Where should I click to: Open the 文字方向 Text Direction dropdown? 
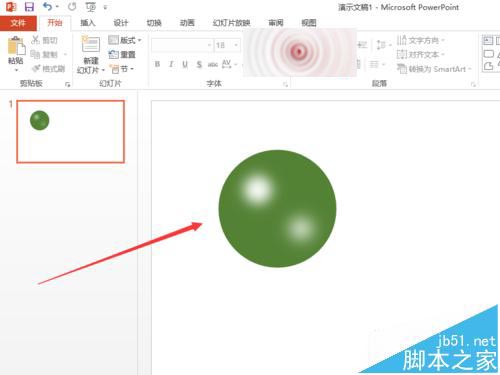(x=421, y=40)
